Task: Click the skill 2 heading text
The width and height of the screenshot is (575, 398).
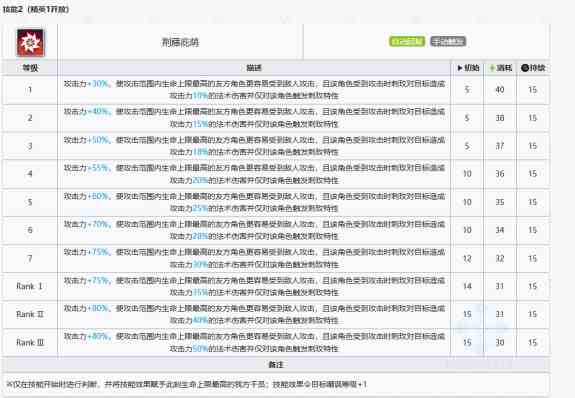Action: pyautogui.click(x=36, y=9)
